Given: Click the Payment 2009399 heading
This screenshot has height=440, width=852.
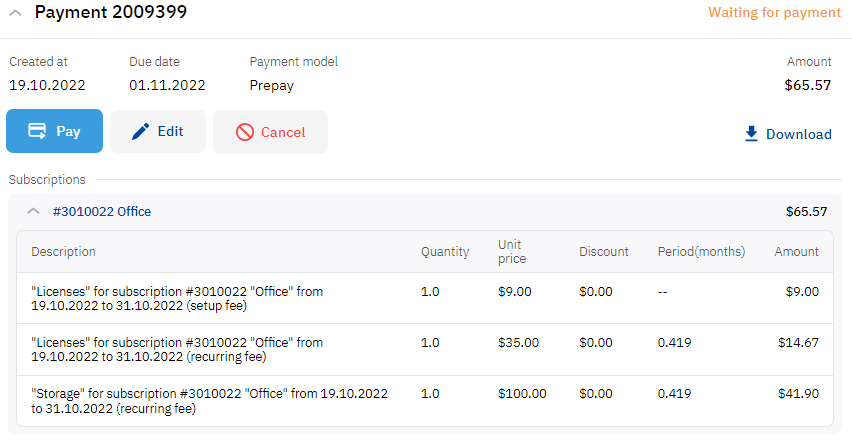Looking at the screenshot, I should [x=111, y=12].
